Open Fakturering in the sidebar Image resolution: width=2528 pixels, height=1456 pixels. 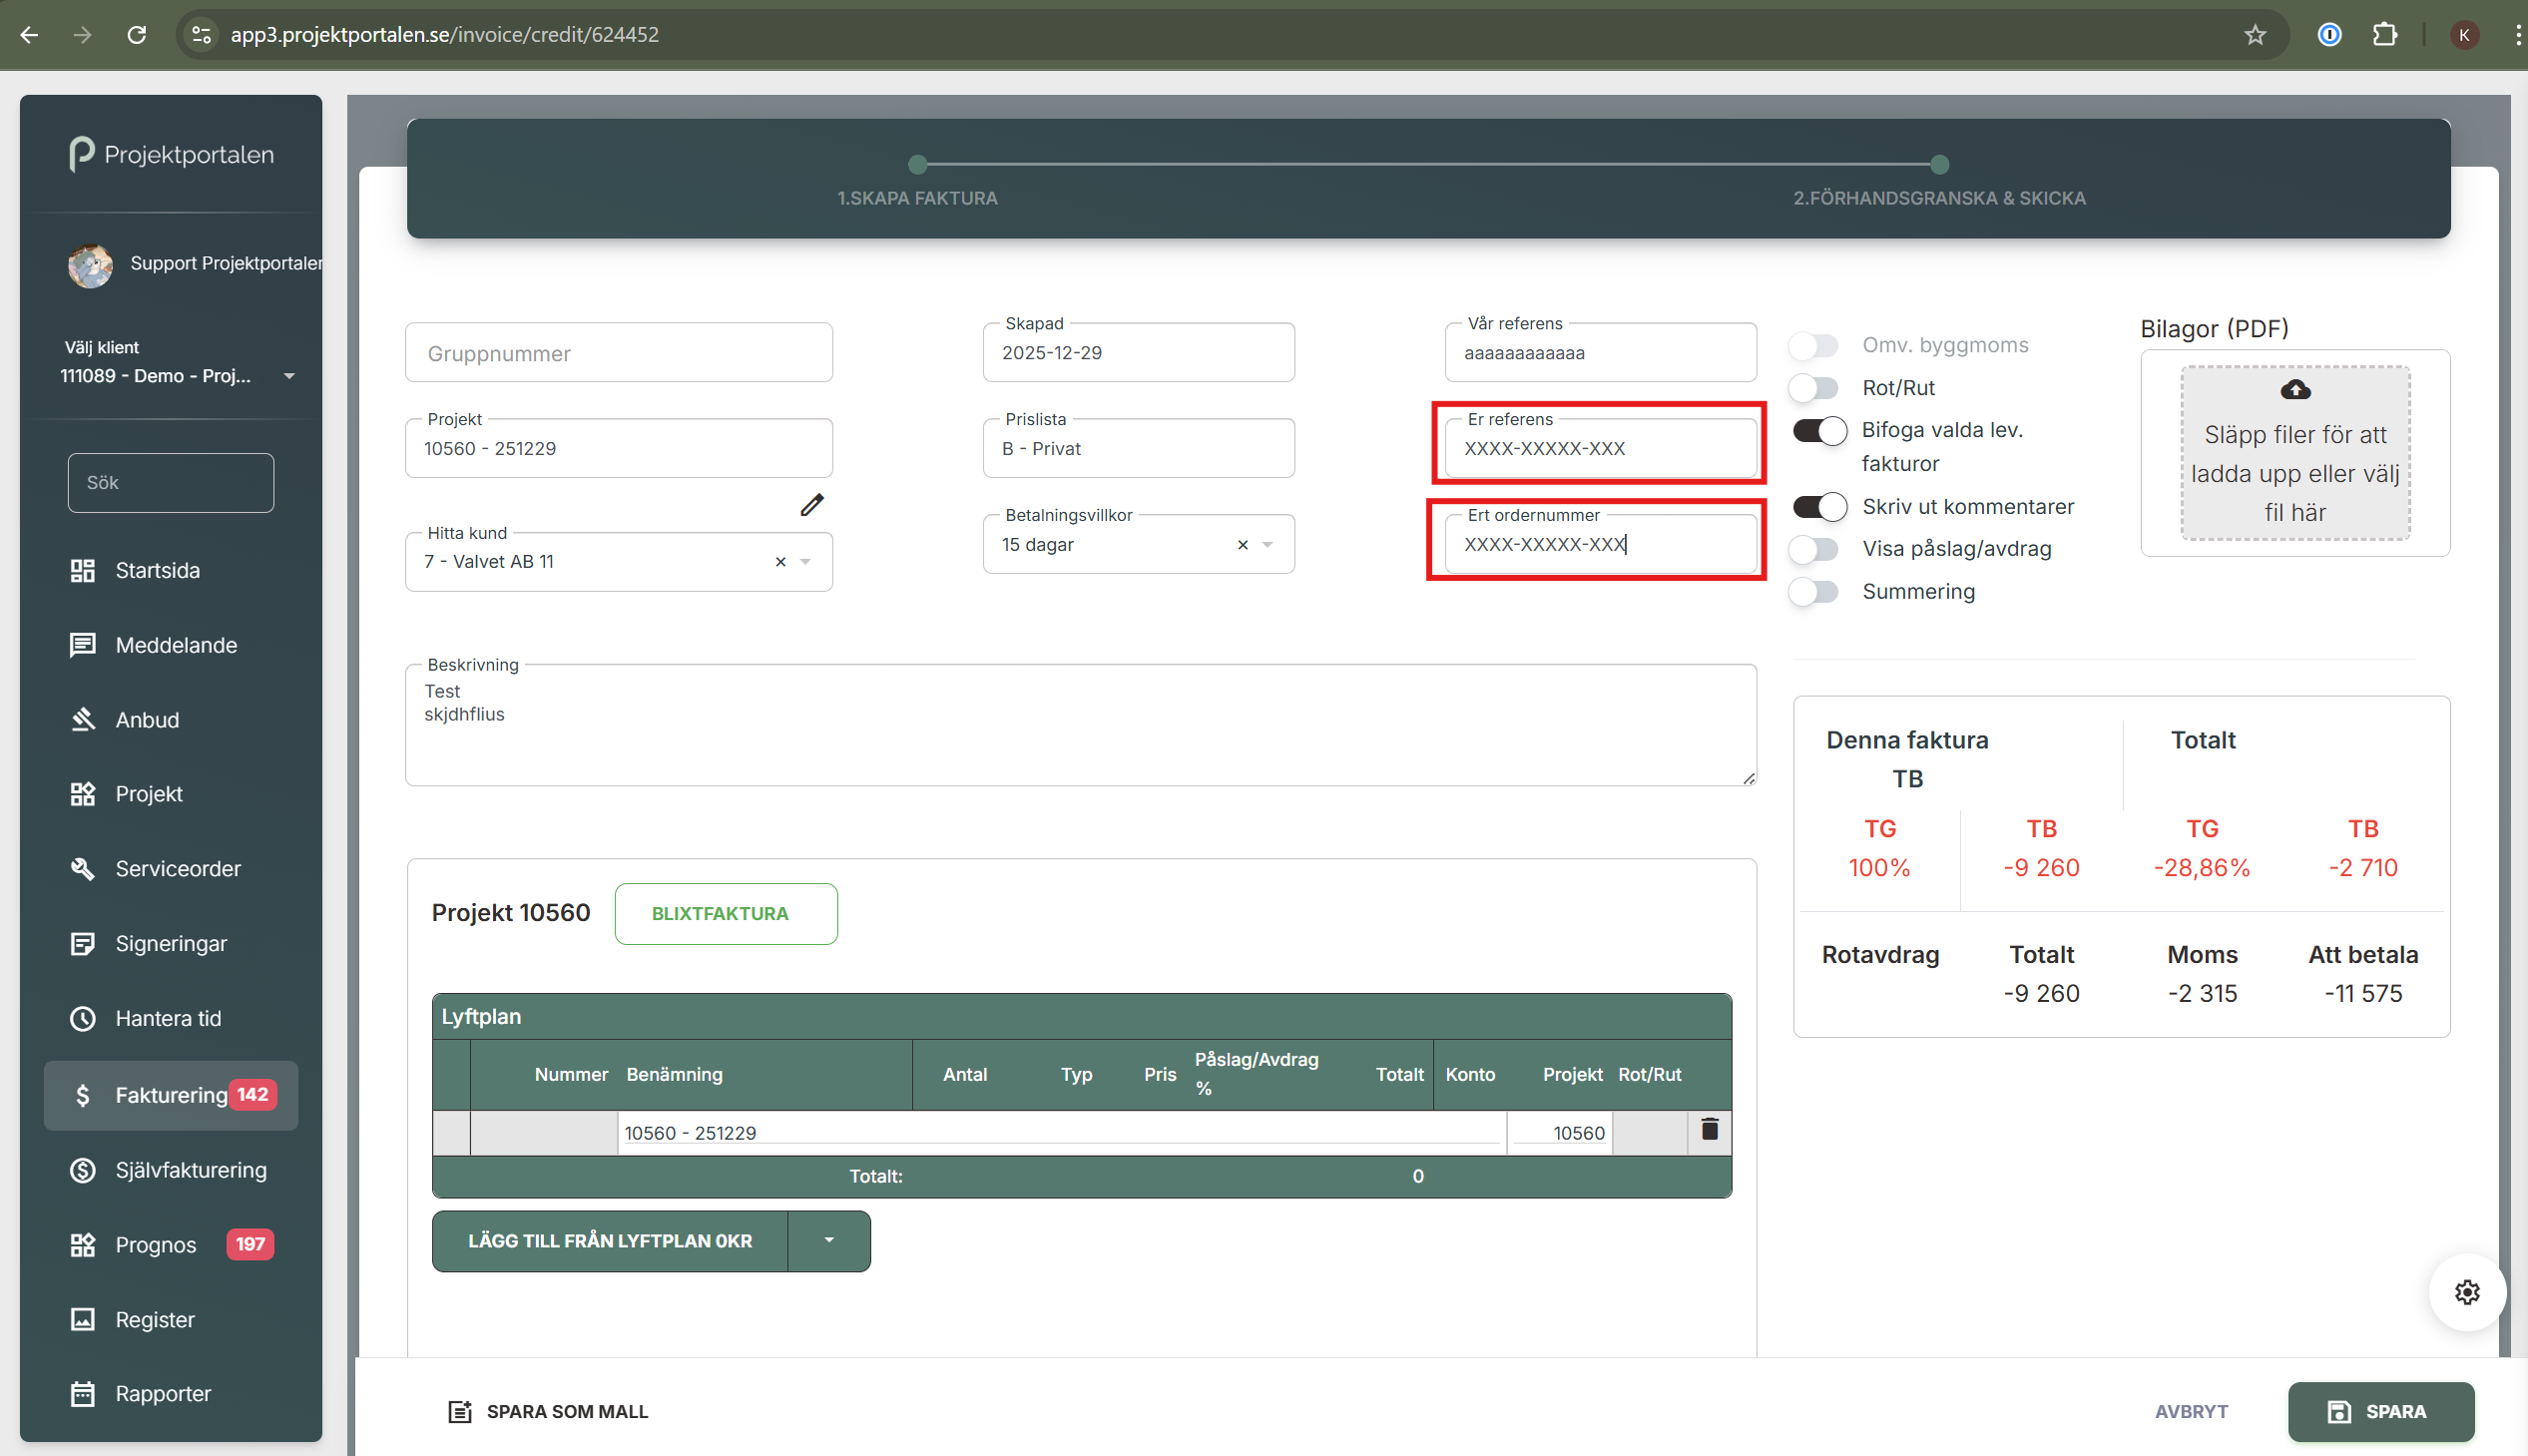171,1095
